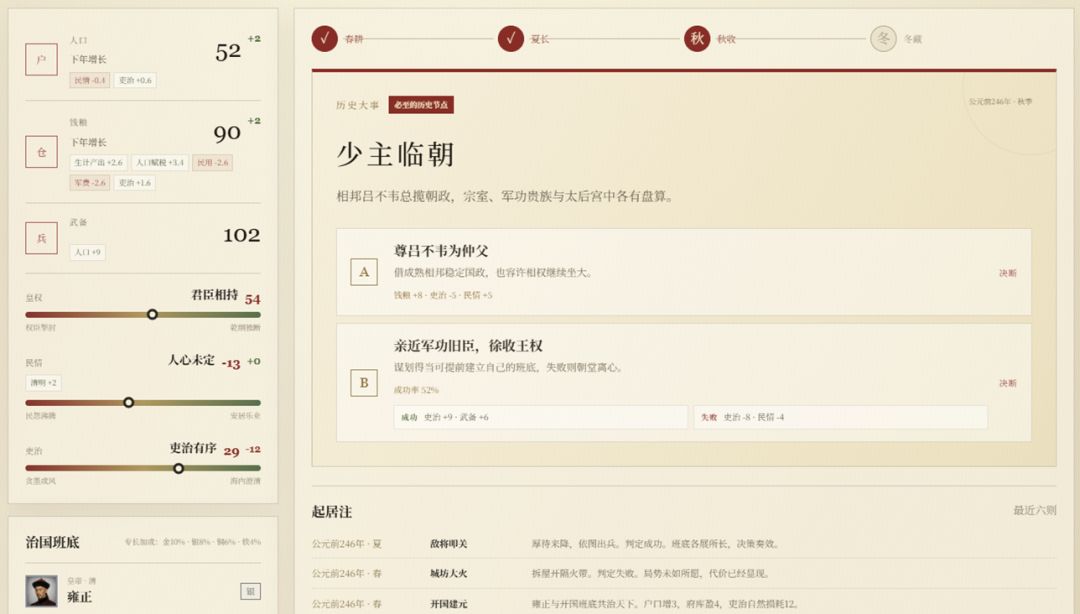The height and width of the screenshot is (614, 1080).
Task: Click the 民情 -0.4 tag under 人口
Action: 90,80
